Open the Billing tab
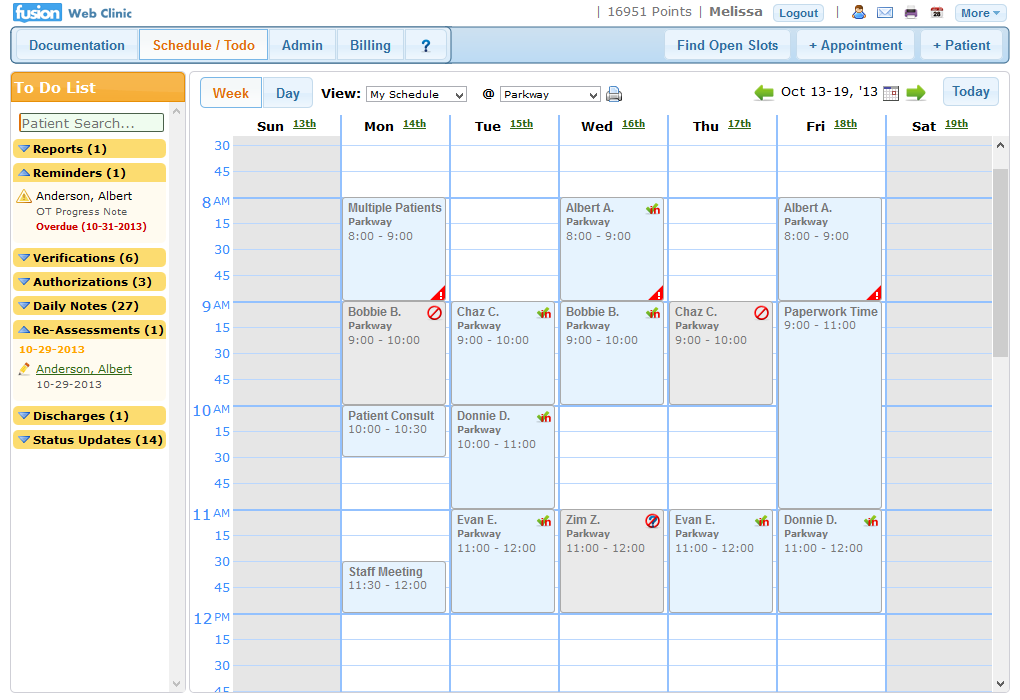This screenshot has height=700, width=1020. [370, 45]
